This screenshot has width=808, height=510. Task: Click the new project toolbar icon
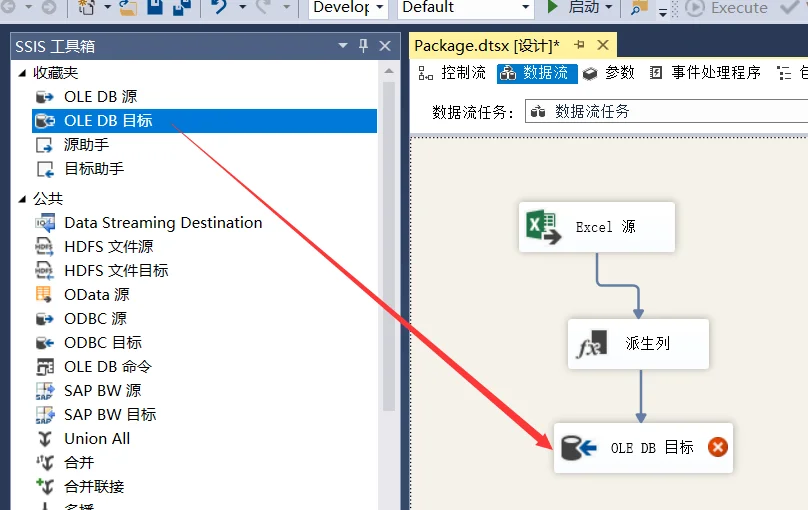tap(86, 7)
